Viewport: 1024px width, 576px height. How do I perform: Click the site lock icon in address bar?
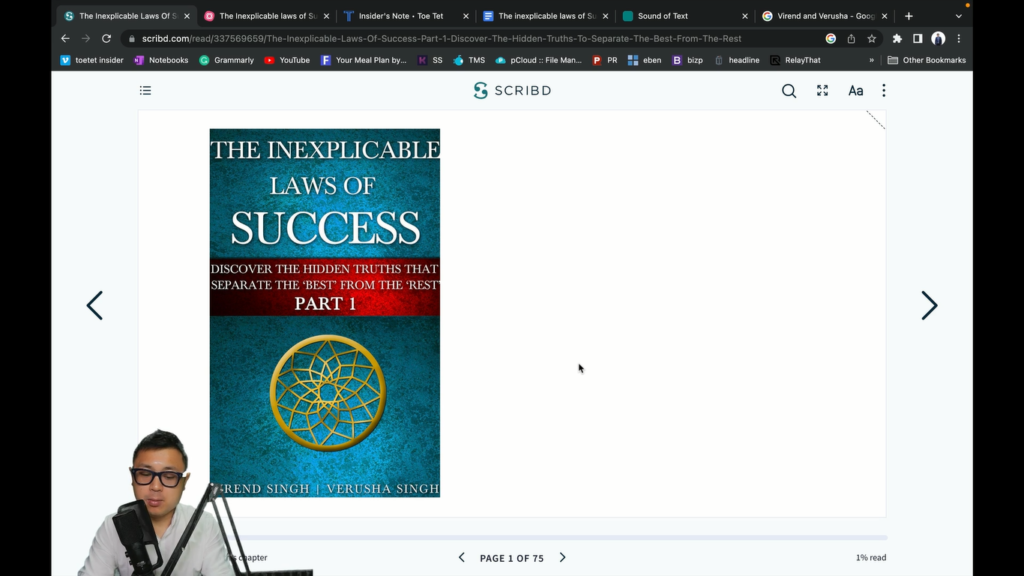click(x=132, y=39)
